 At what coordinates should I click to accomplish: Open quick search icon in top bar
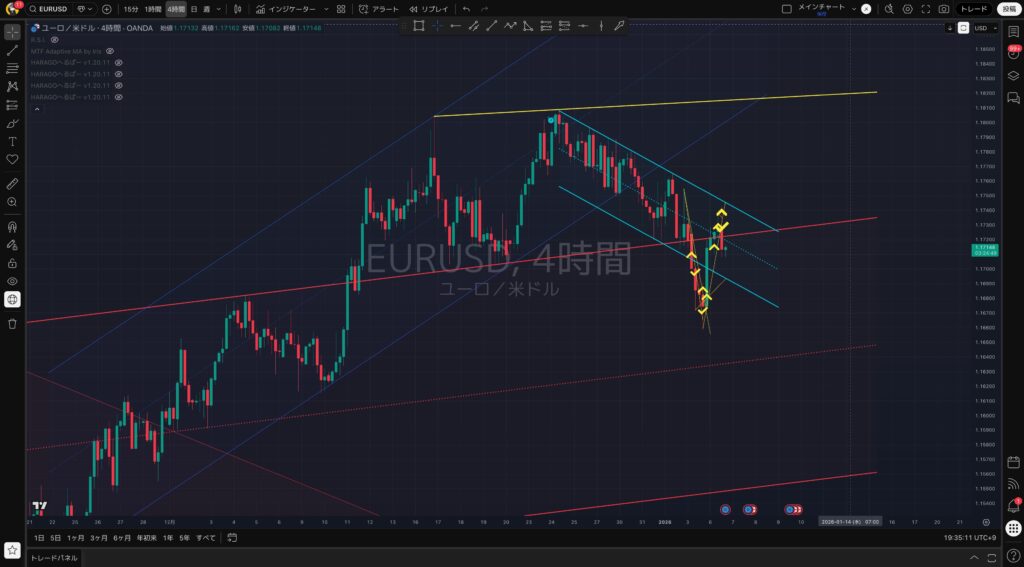click(889, 9)
